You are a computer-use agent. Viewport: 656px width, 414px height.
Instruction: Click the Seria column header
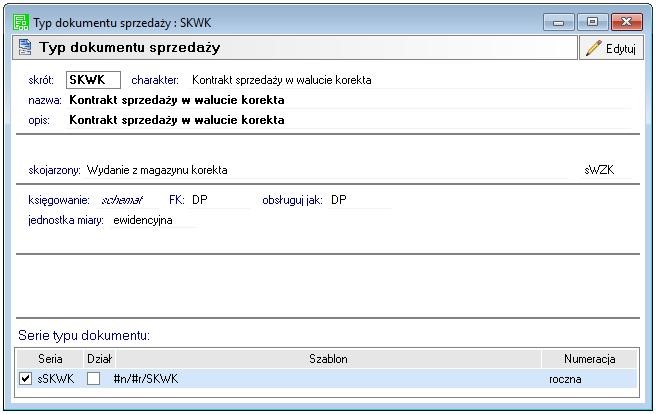pos(50,358)
